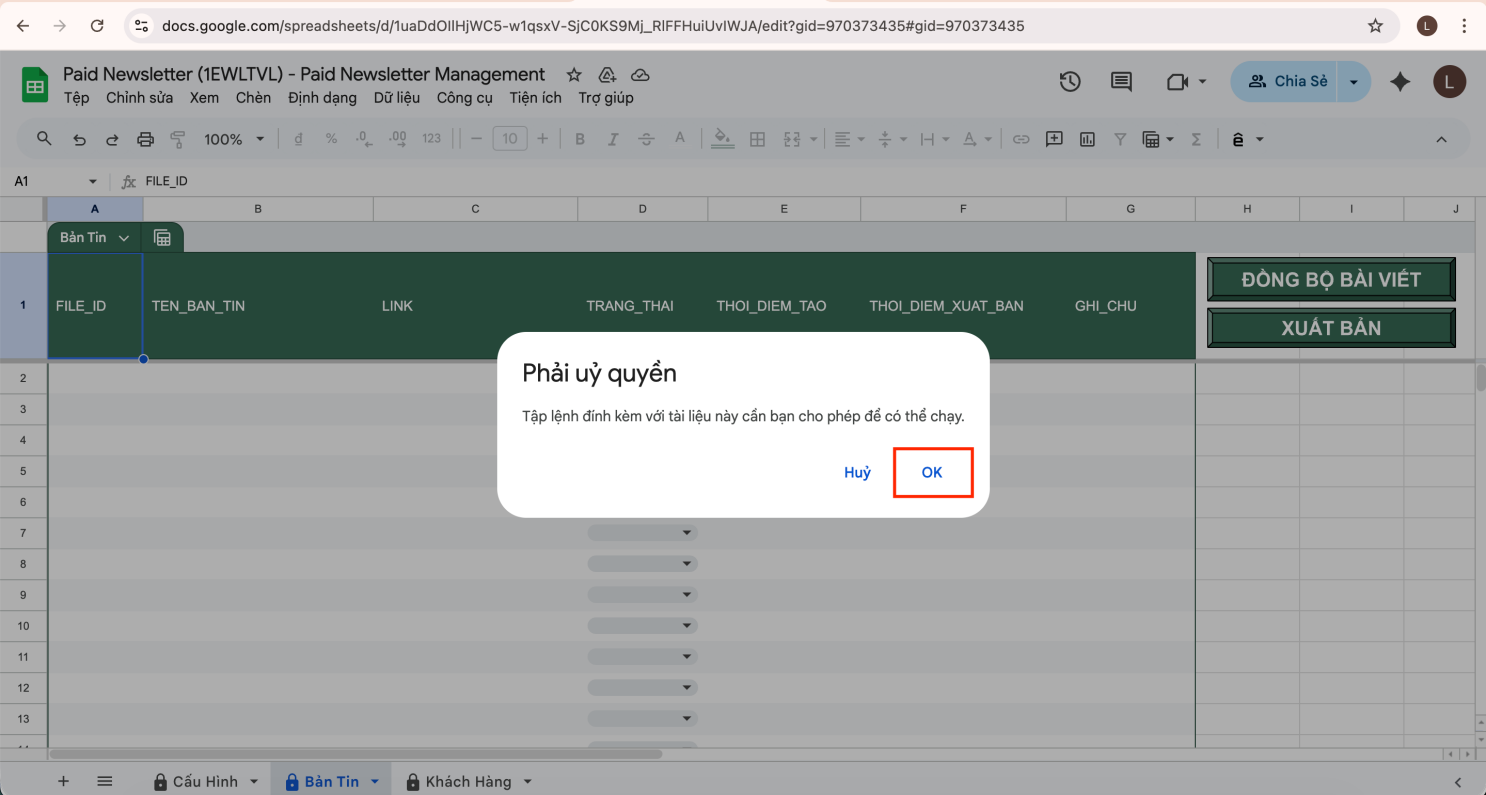
Task: Insert a comment toolbar icon
Action: click(x=1054, y=139)
